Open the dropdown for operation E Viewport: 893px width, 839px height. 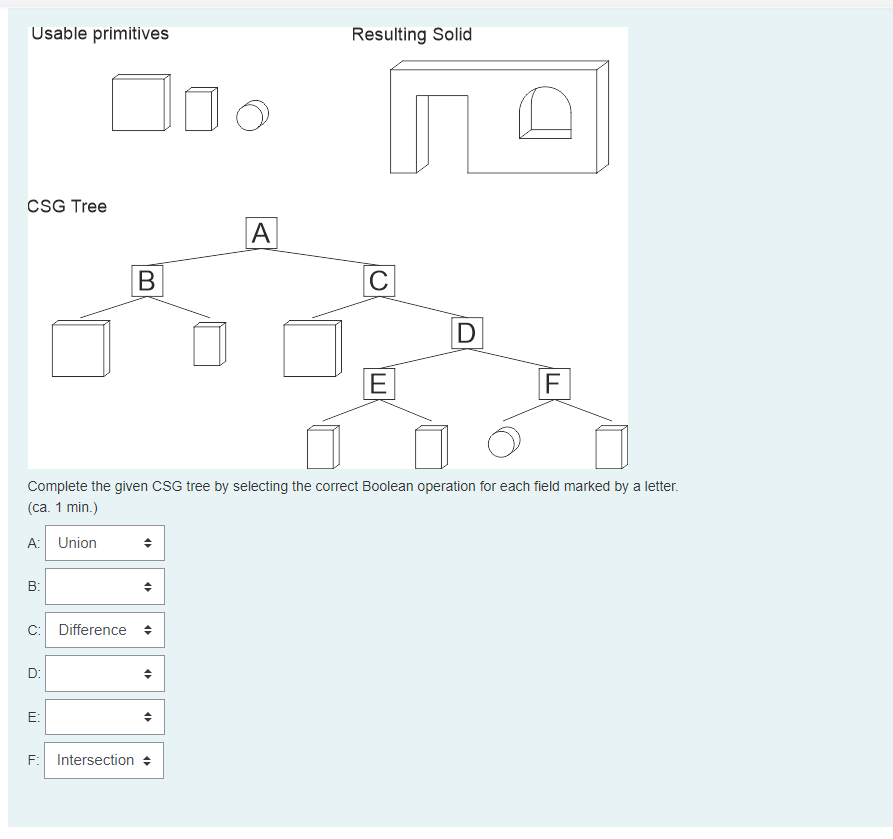tap(104, 717)
